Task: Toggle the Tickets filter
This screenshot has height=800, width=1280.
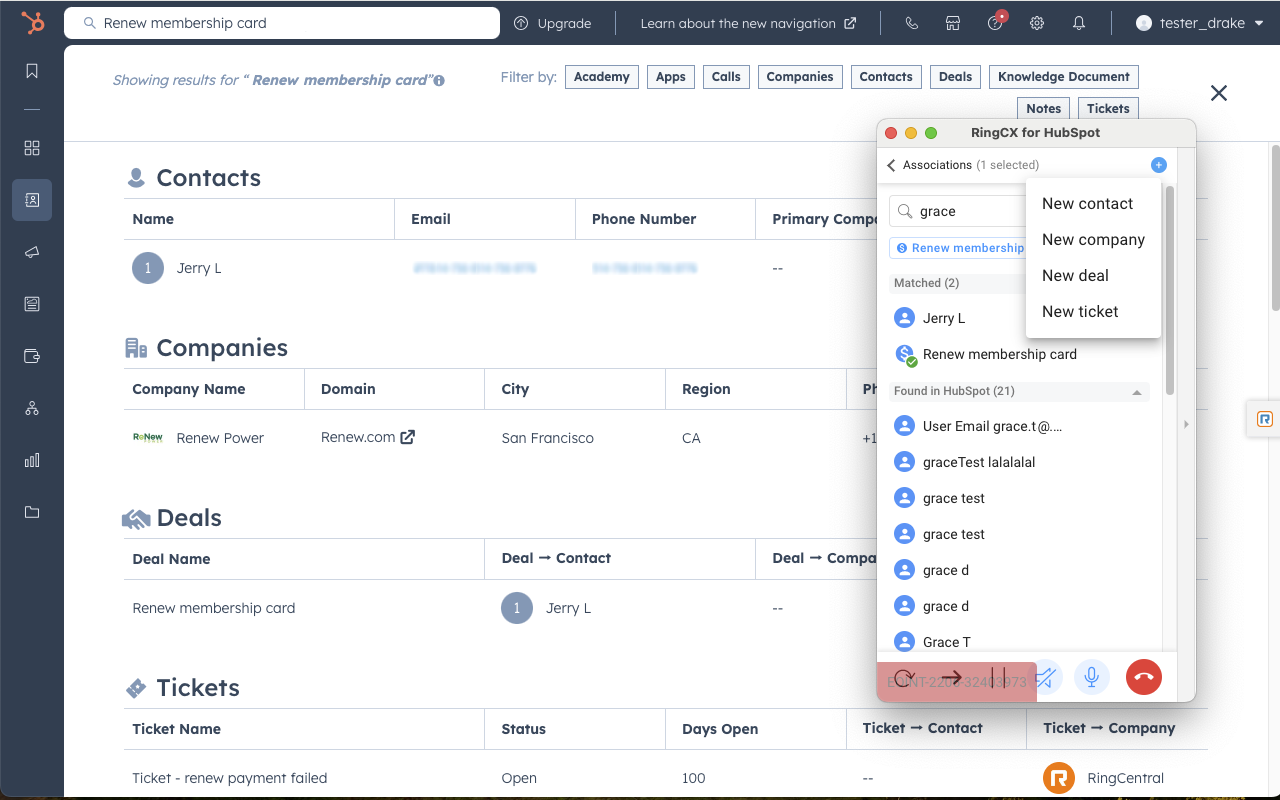Action: 1108,109
